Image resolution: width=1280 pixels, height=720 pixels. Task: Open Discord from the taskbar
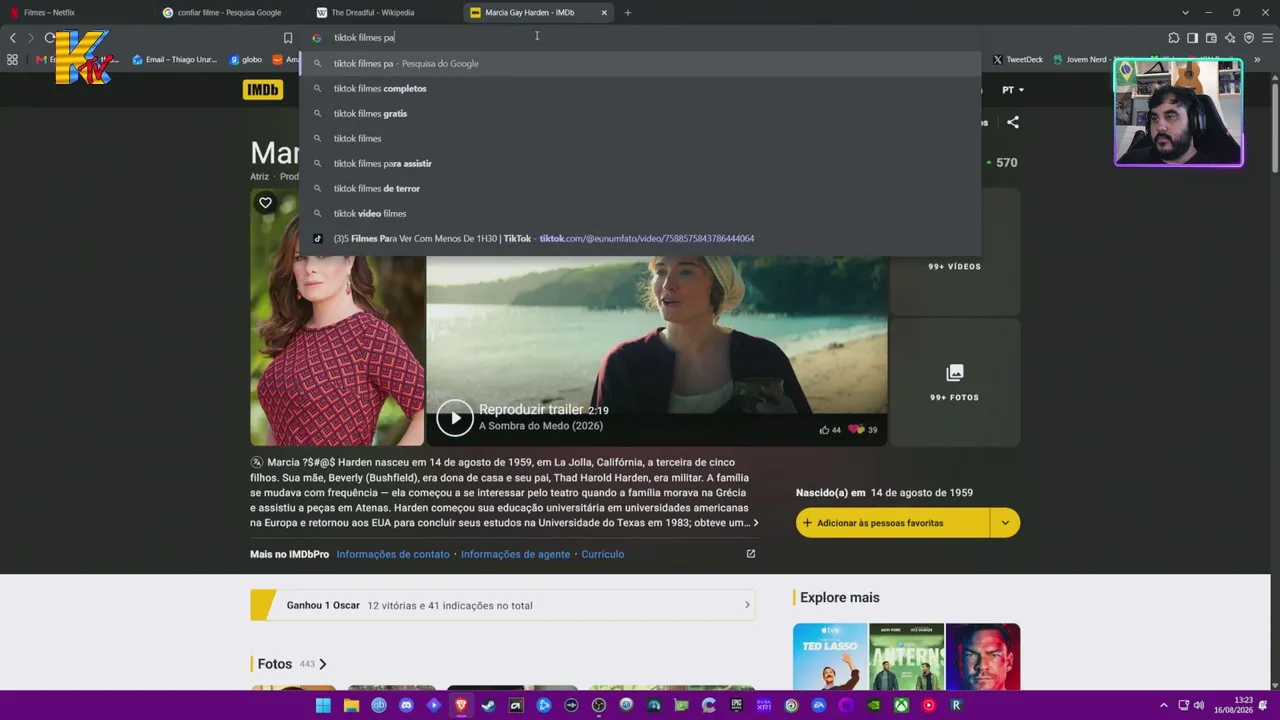(406, 705)
